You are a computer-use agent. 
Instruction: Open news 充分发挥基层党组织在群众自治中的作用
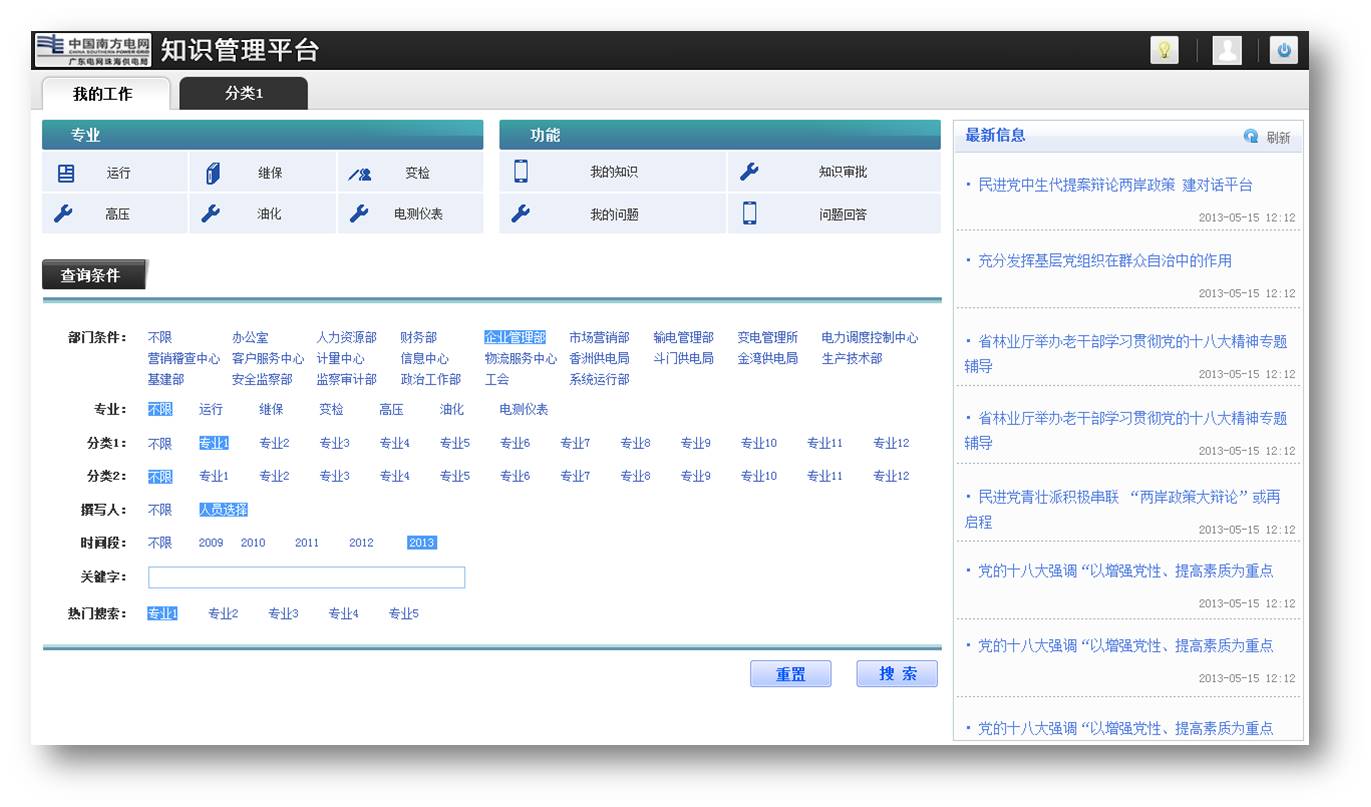(x=1104, y=260)
